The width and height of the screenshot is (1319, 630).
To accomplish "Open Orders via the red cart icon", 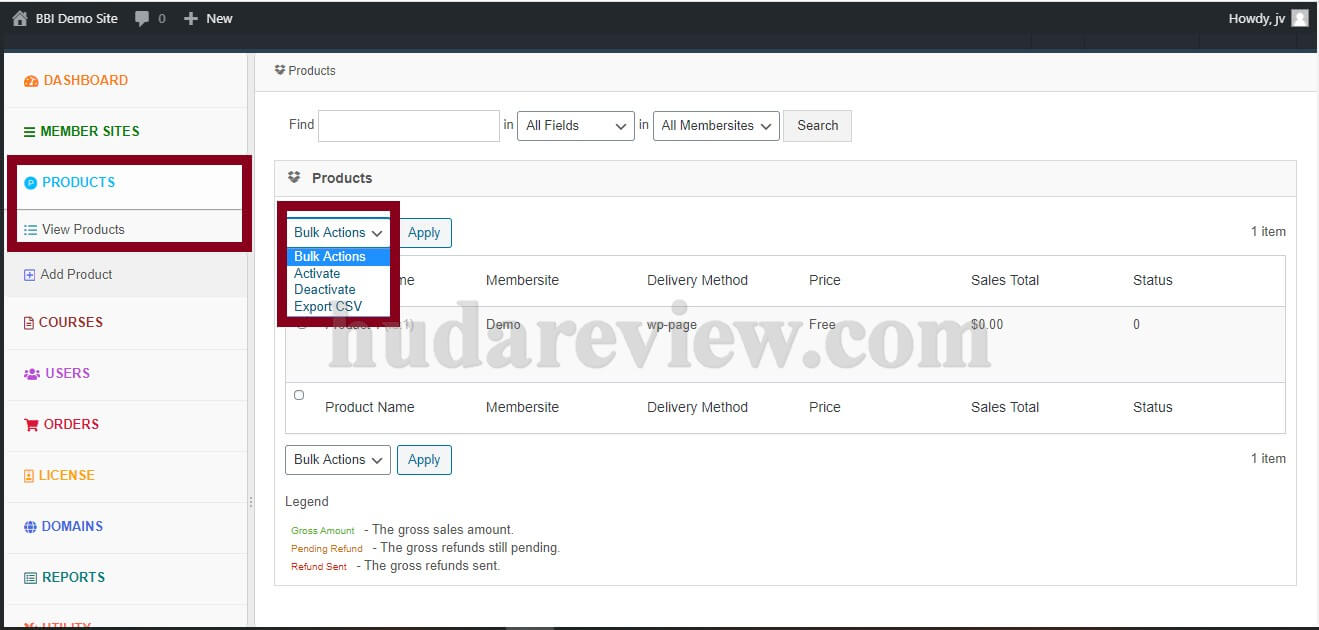I will 30,424.
